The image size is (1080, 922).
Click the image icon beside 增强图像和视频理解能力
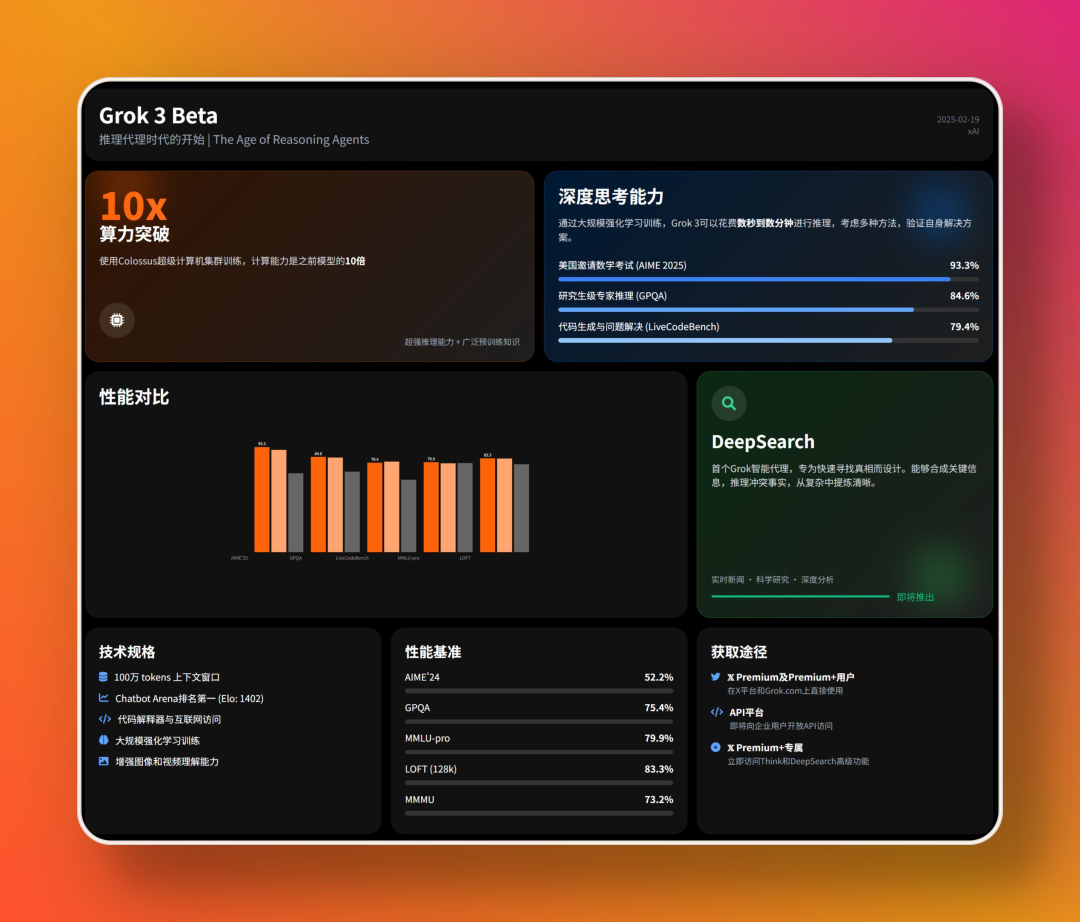[103, 762]
